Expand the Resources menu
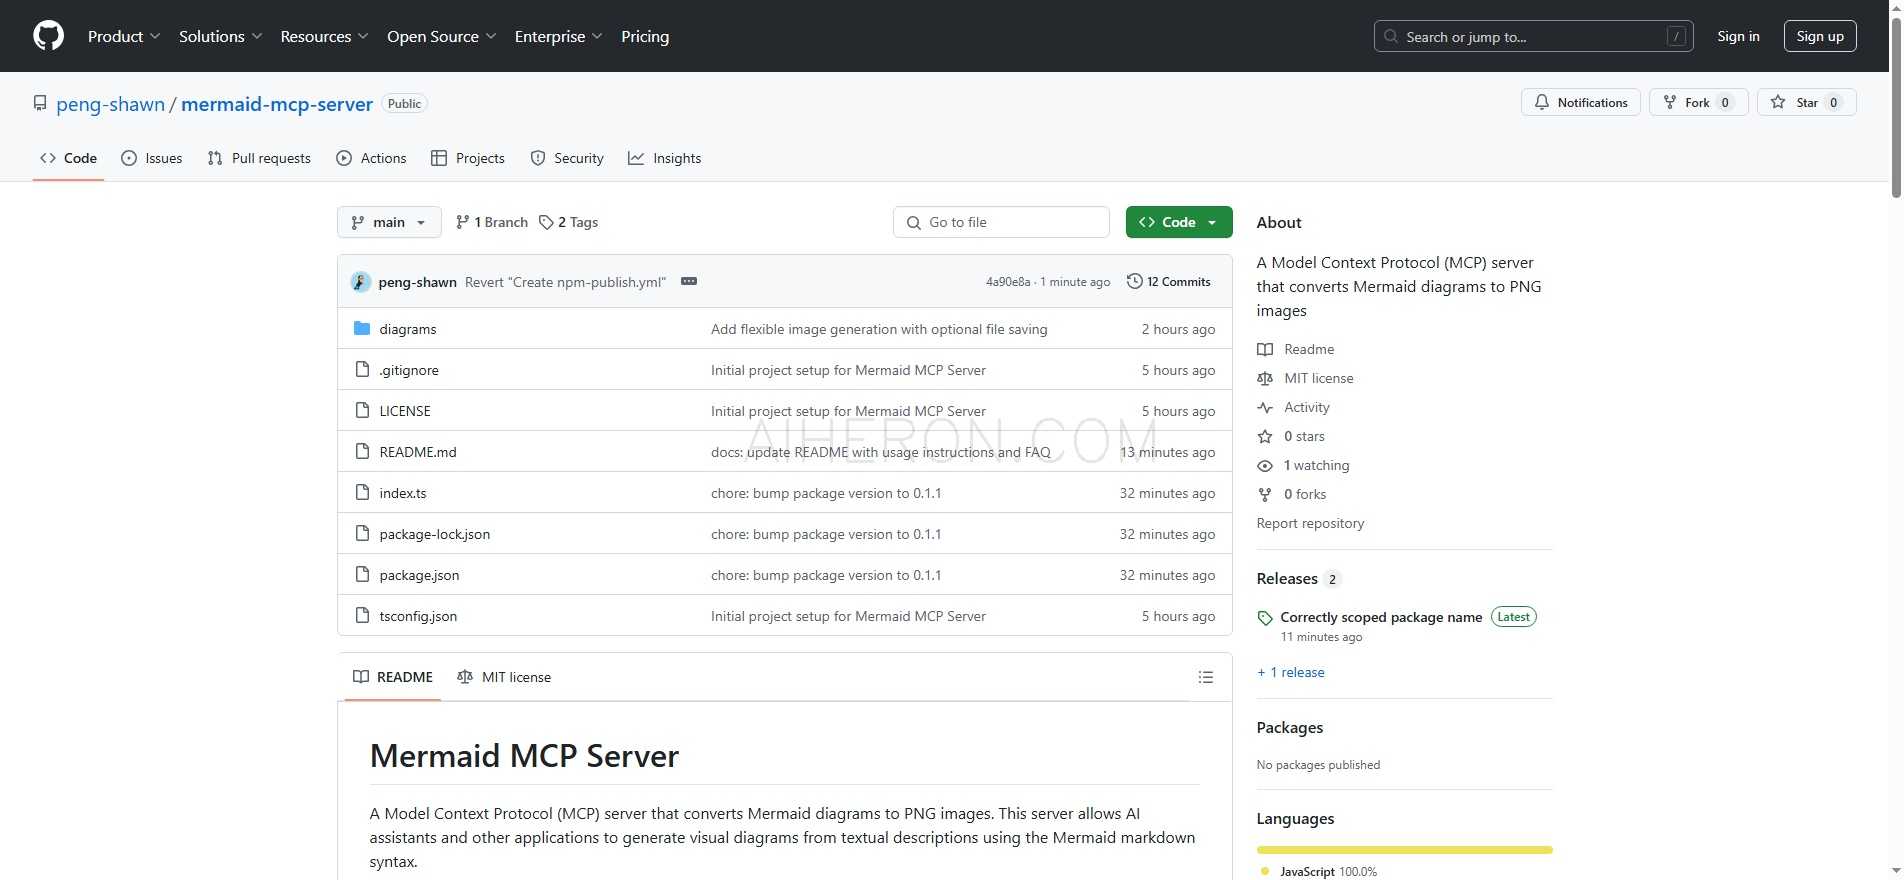1904x880 pixels. [324, 36]
